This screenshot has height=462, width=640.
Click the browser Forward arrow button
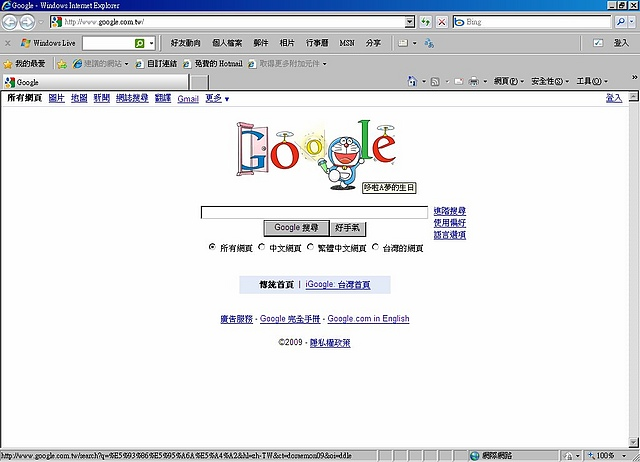pos(27,22)
